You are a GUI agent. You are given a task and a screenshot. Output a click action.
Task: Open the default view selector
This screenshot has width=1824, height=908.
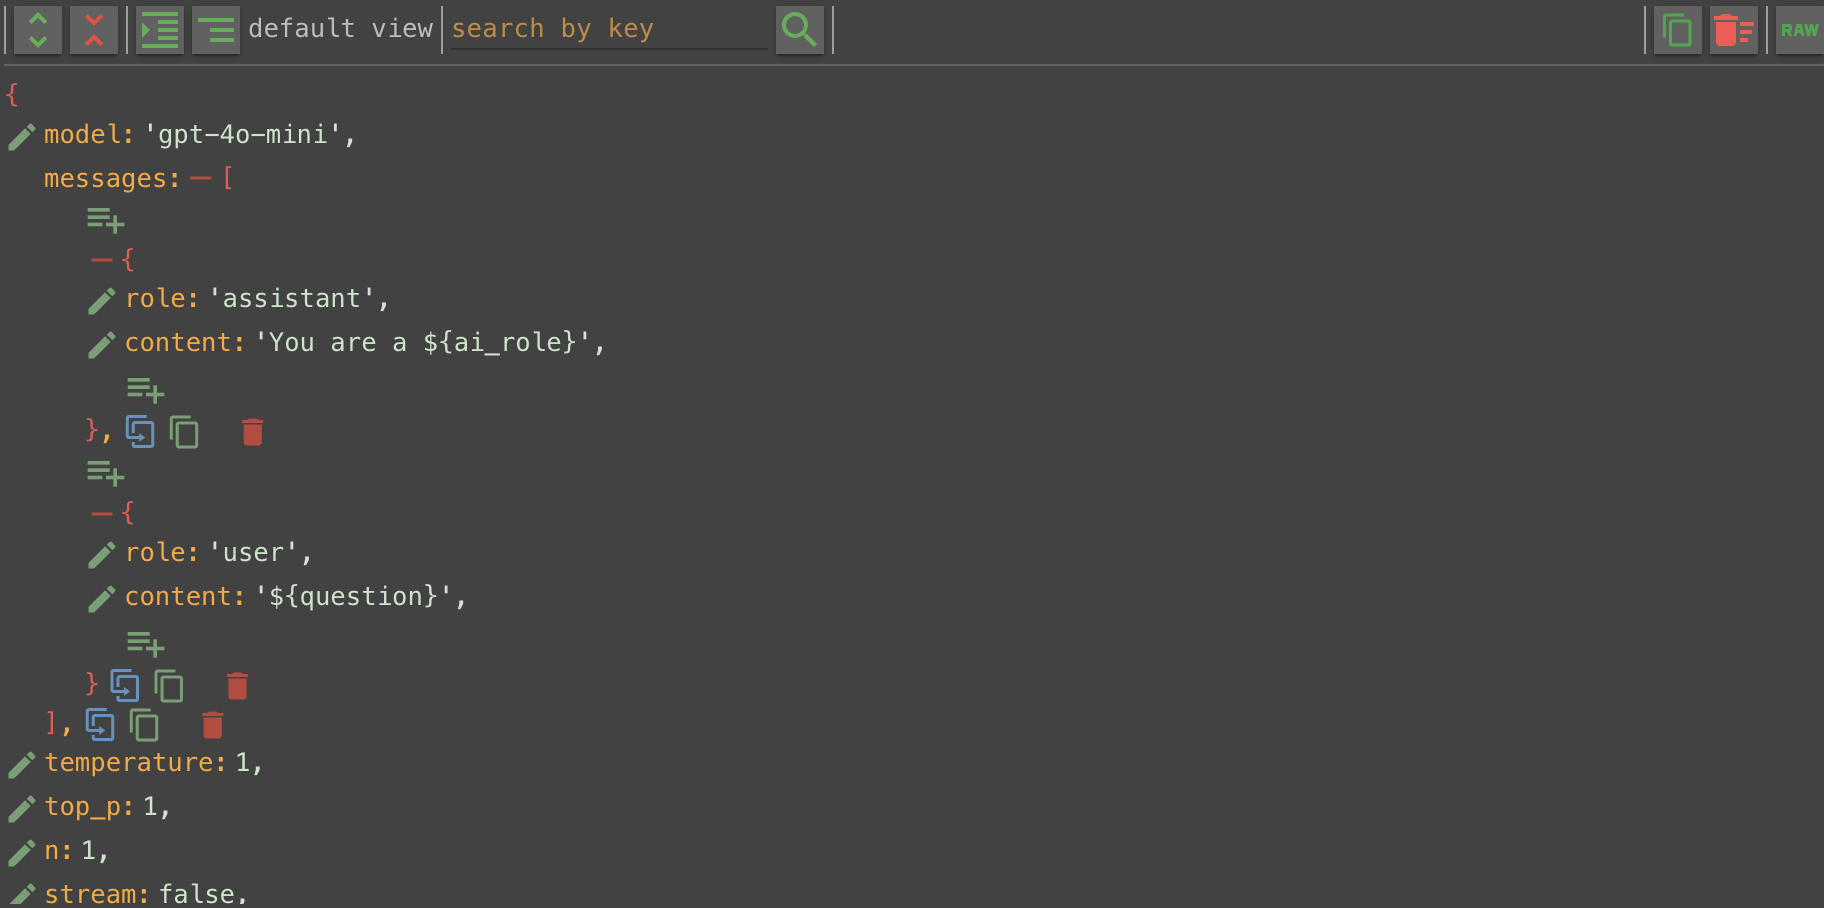point(340,29)
